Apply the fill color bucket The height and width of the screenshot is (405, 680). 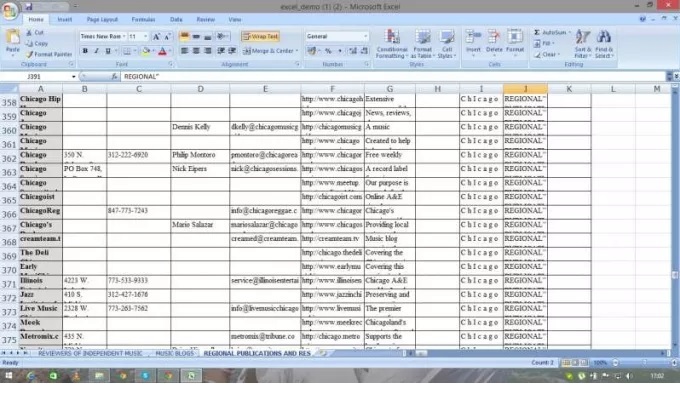coord(146,51)
